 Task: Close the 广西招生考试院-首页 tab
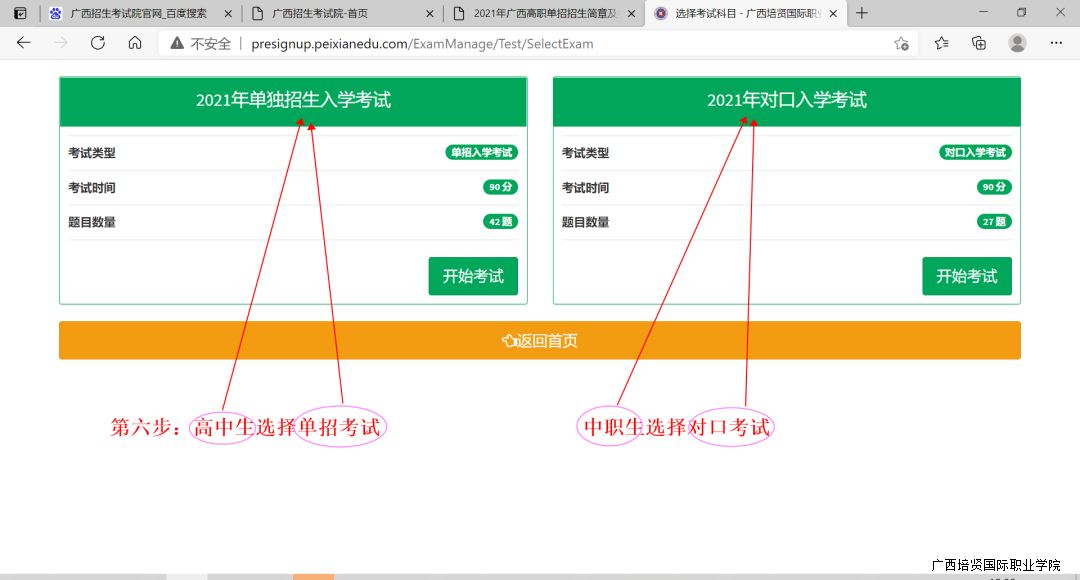pyautogui.click(x=431, y=13)
